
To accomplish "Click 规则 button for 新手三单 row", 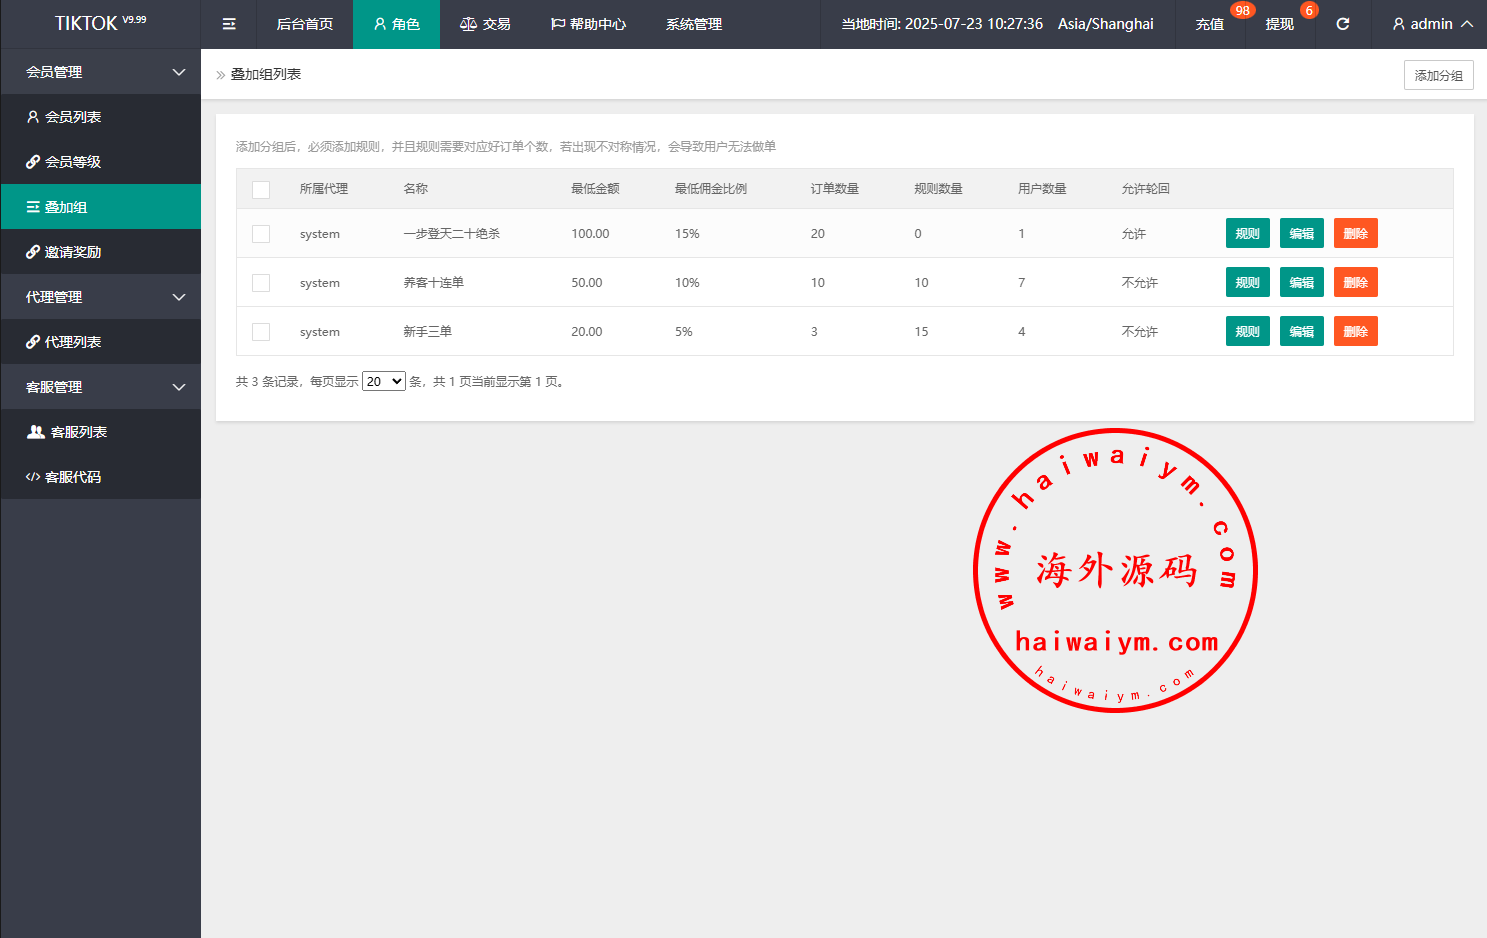I will coord(1247,332).
